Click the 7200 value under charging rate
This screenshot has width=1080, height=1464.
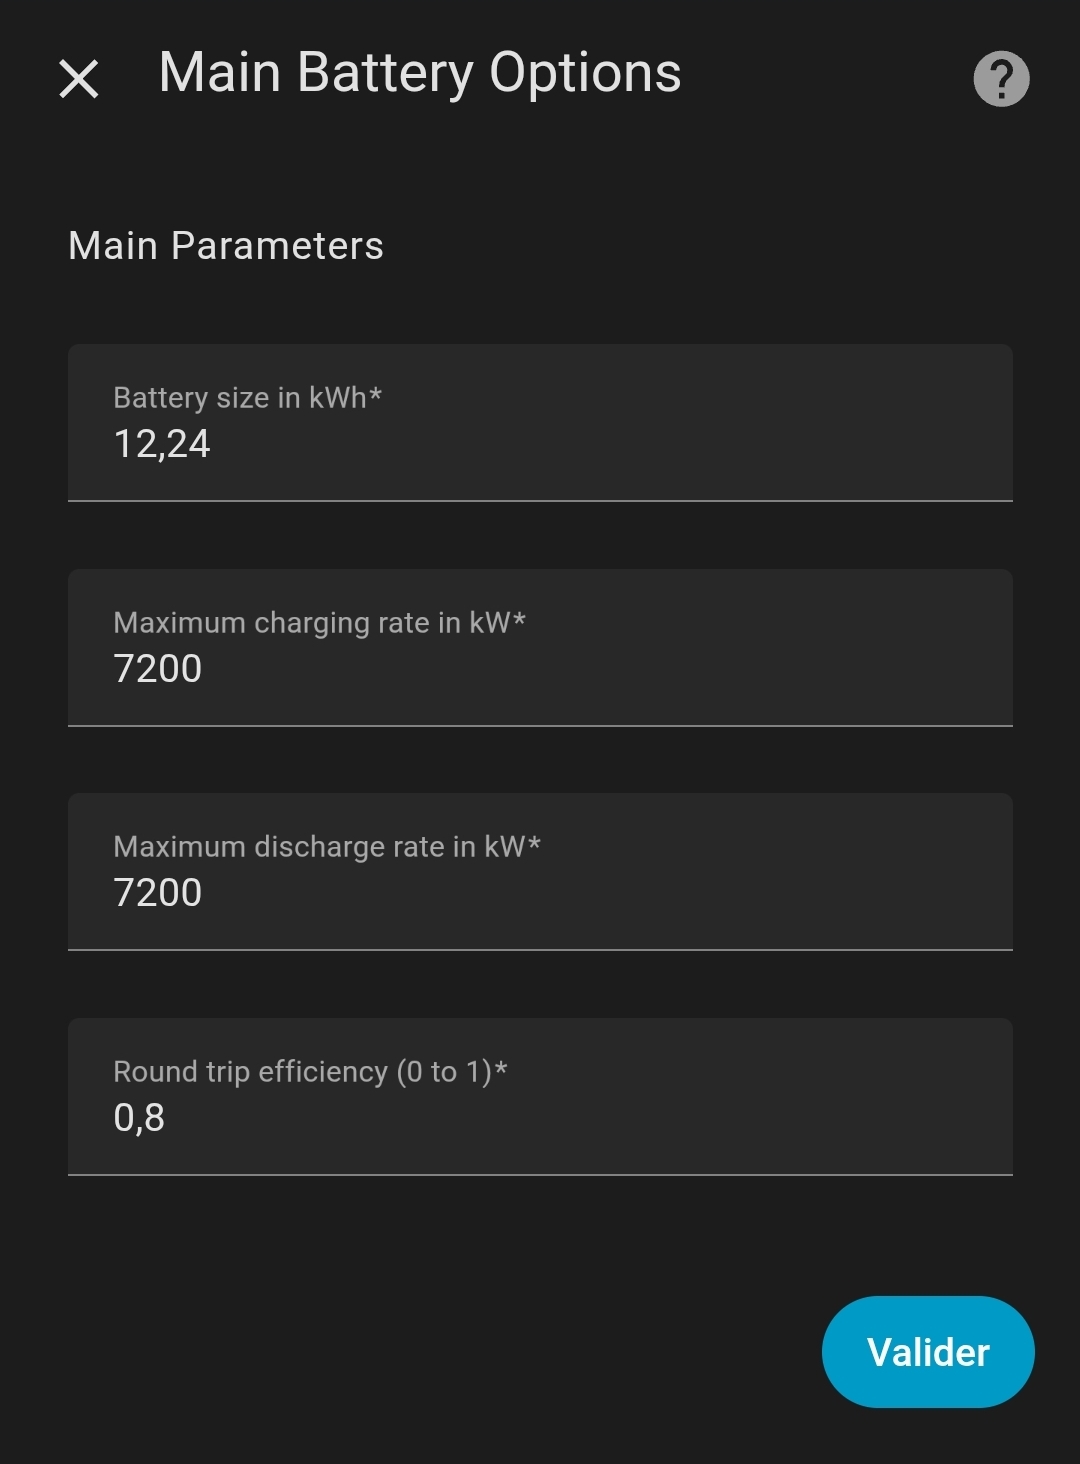coord(158,668)
